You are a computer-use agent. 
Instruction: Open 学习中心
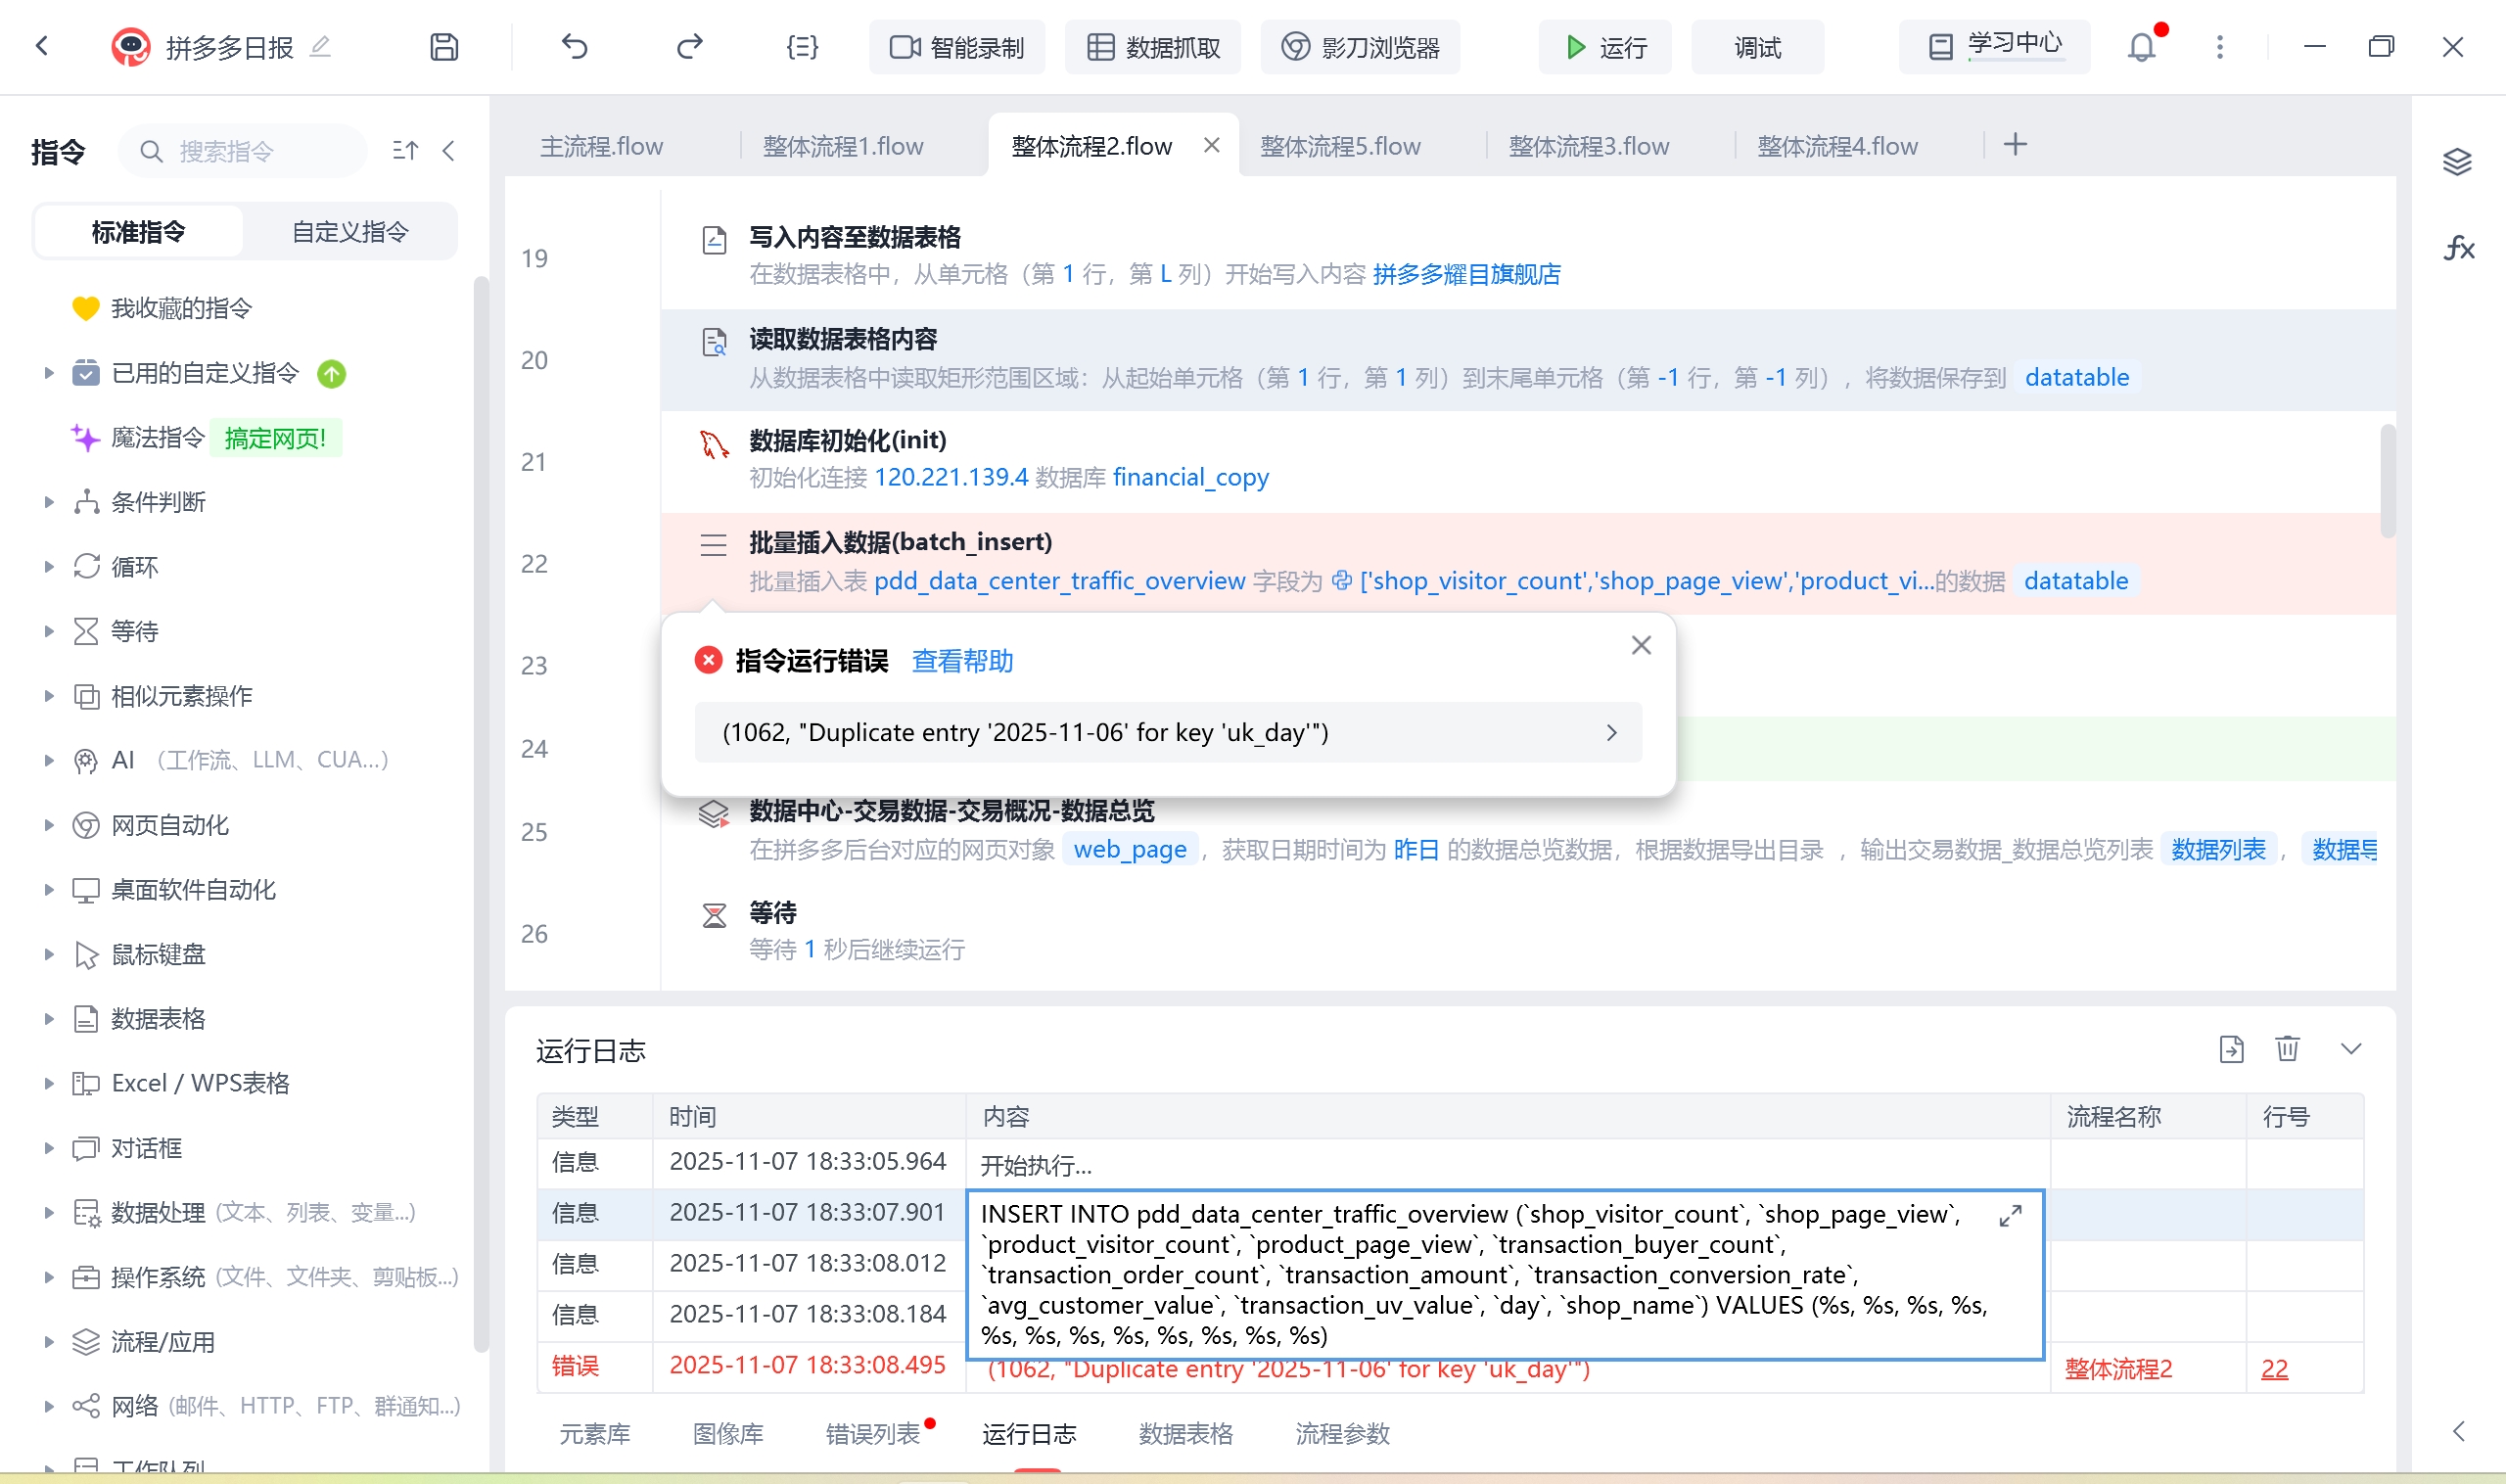click(x=1994, y=46)
